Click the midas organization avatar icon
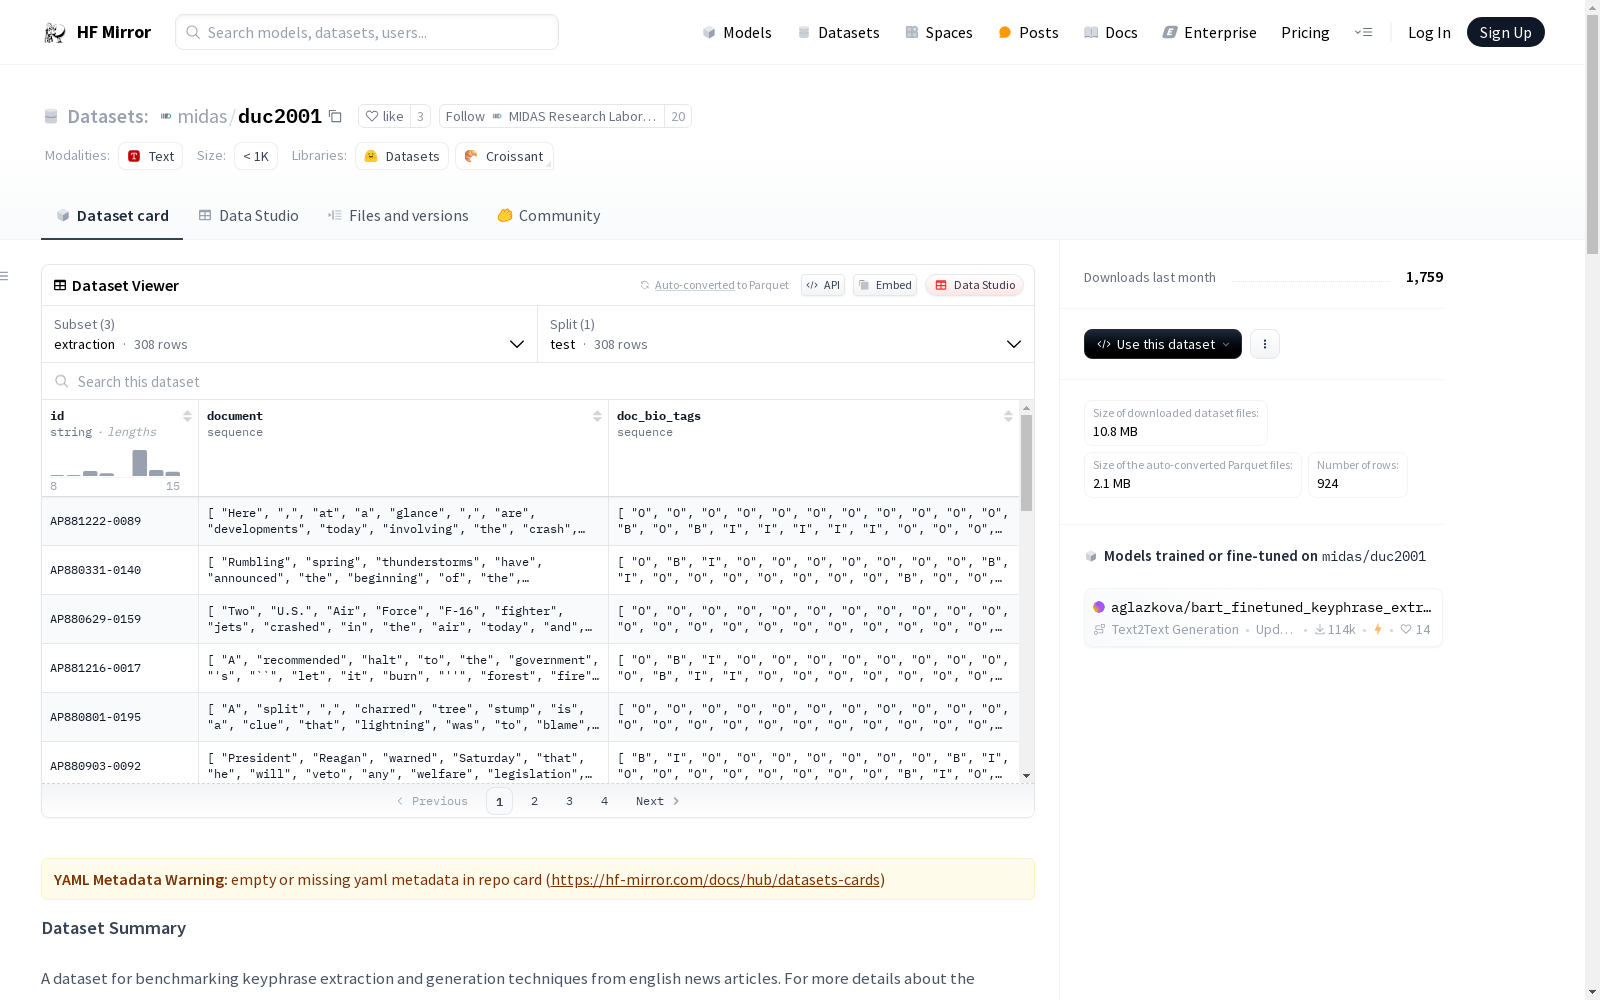 [x=166, y=117]
